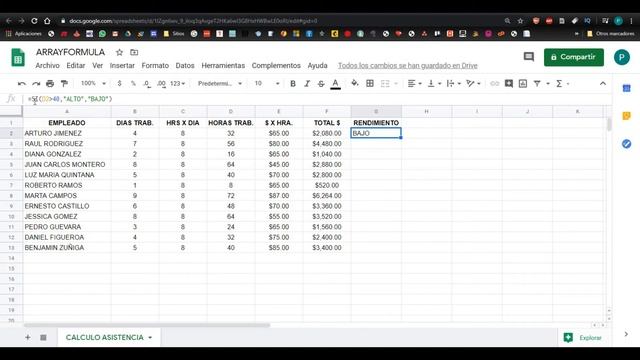Image resolution: width=640 pixels, height=360 pixels.
Task: Open the Archivo menu
Action: (x=47, y=65)
